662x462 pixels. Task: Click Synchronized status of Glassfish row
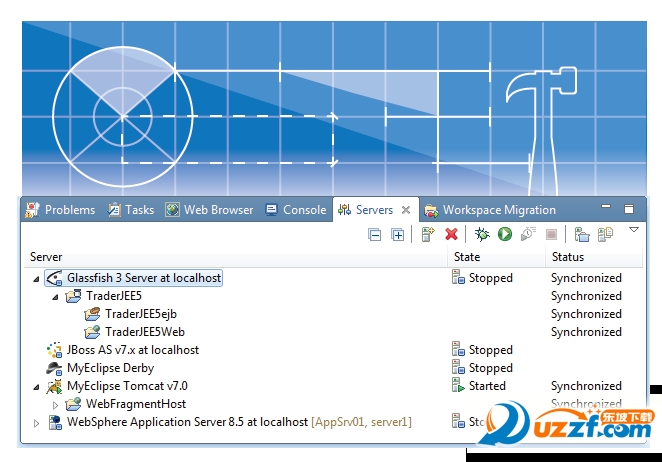click(x=586, y=278)
